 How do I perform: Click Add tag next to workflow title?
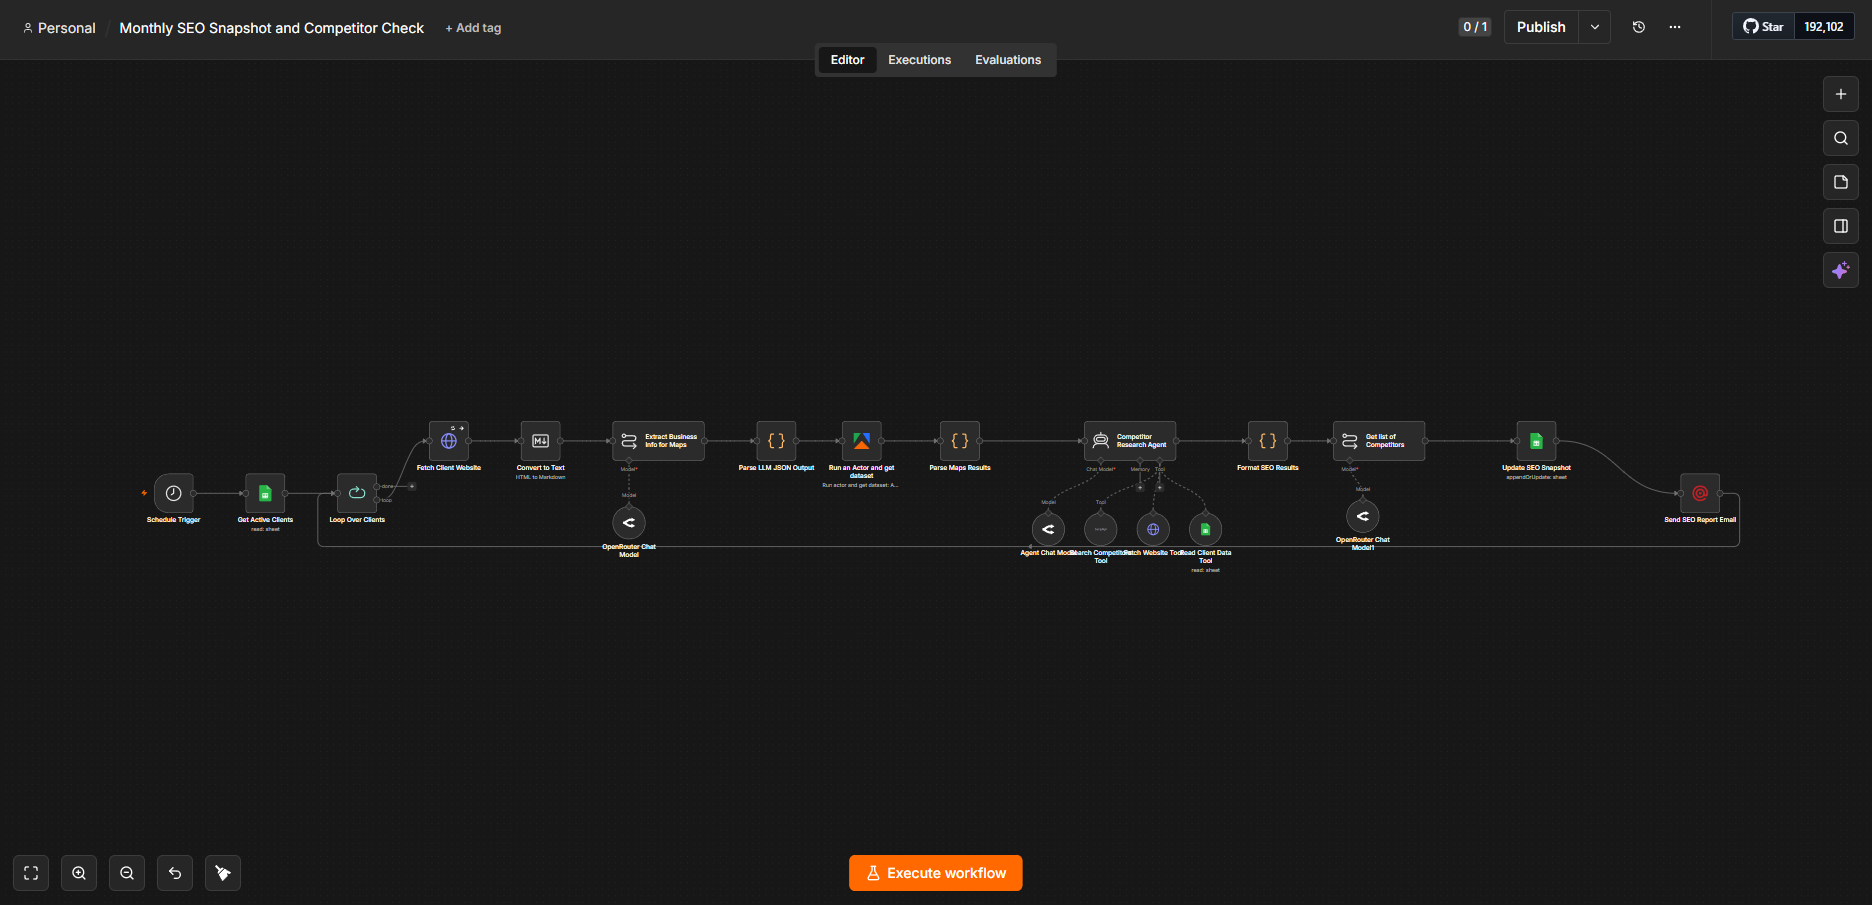pyautogui.click(x=473, y=28)
